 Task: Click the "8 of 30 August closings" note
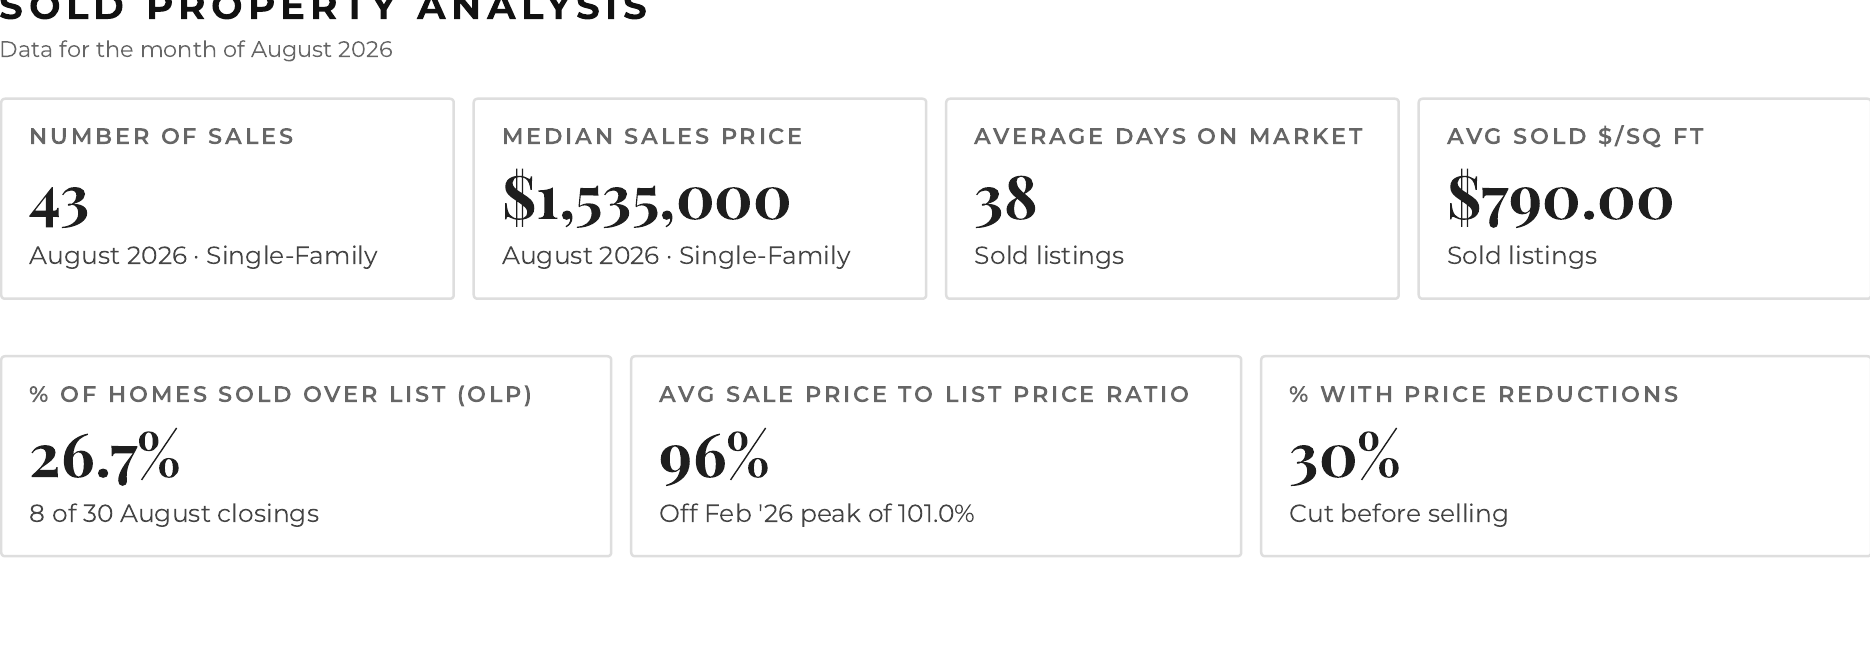[x=174, y=514]
